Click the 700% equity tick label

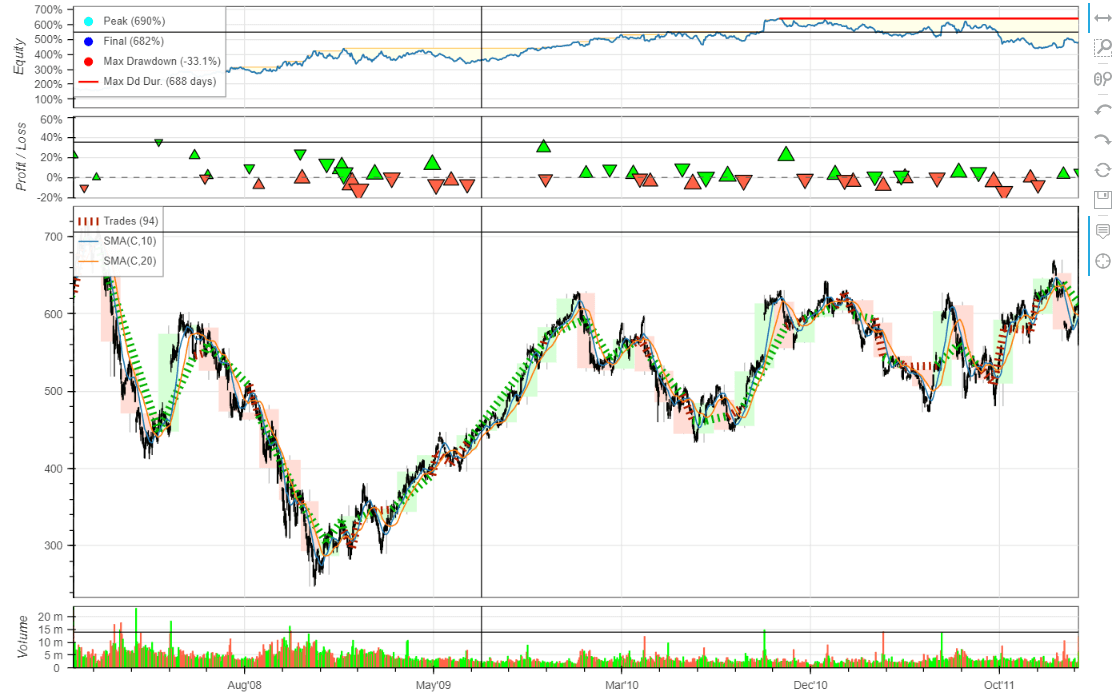point(48,10)
